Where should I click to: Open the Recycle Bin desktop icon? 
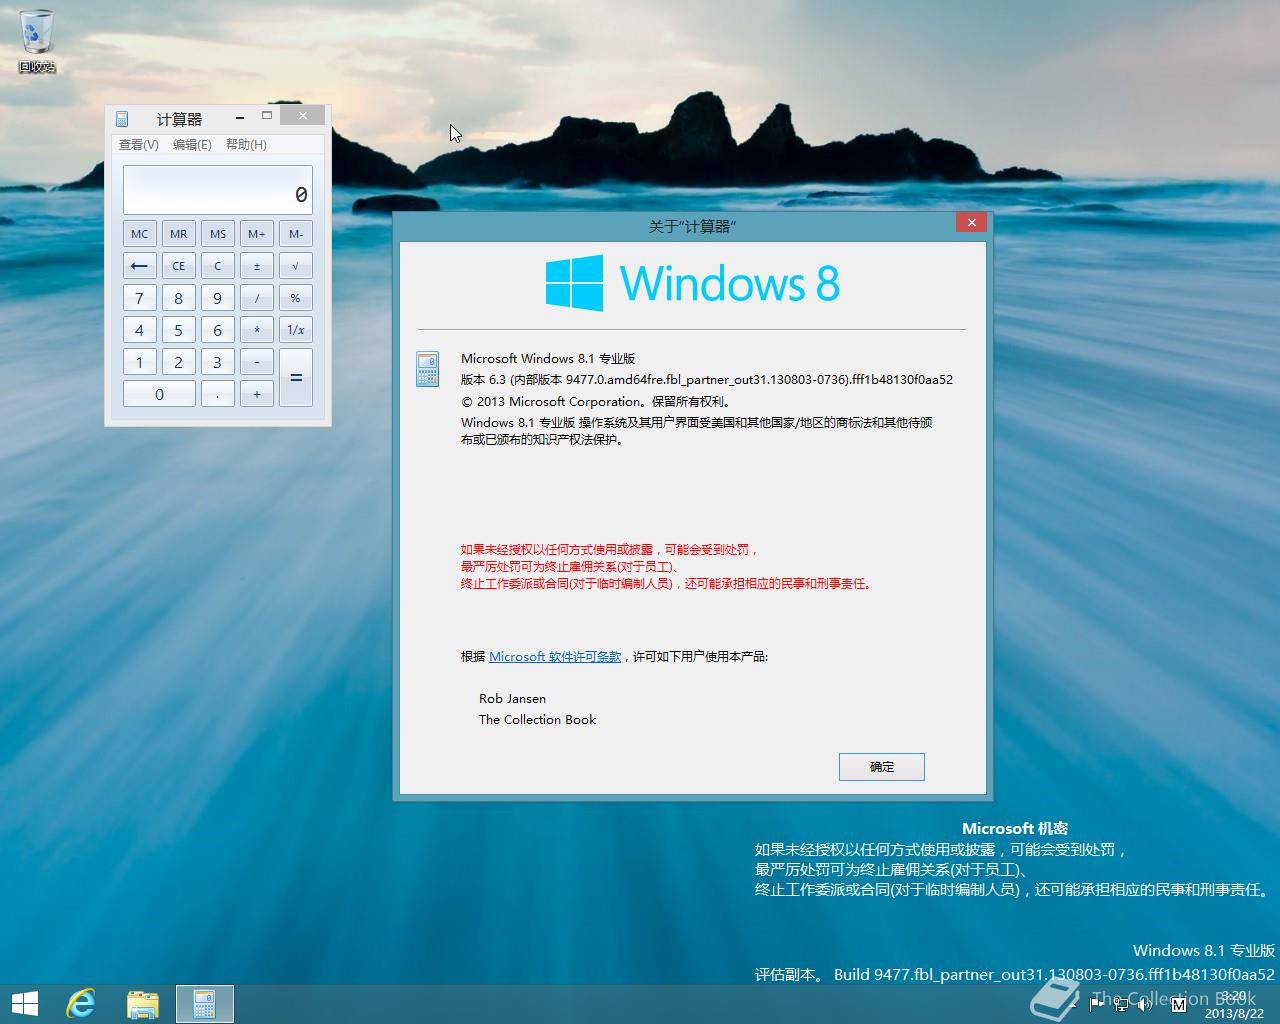pyautogui.click(x=37, y=40)
